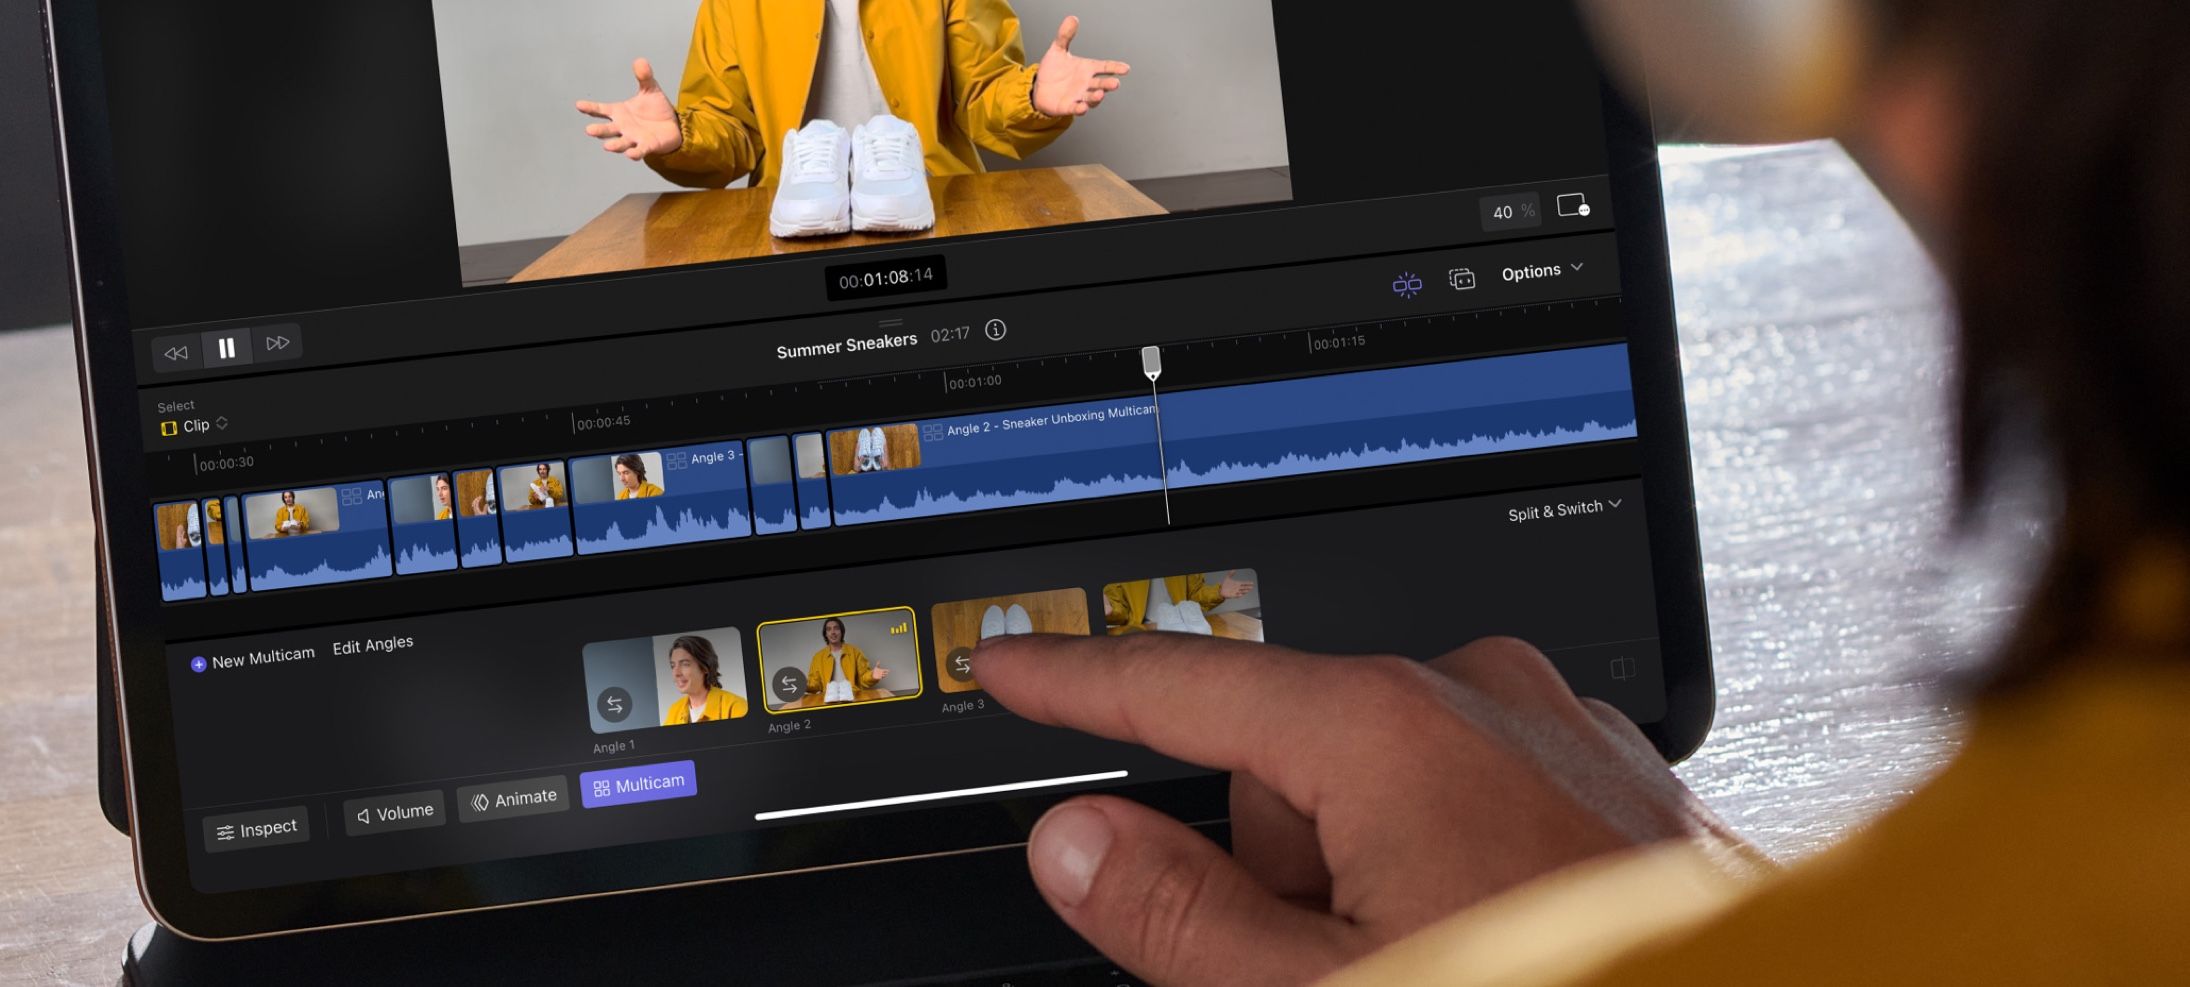Image resolution: width=2190 pixels, height=987 pixels.
Task: Open the Inspect tab
Action: (x=257, y=829)
